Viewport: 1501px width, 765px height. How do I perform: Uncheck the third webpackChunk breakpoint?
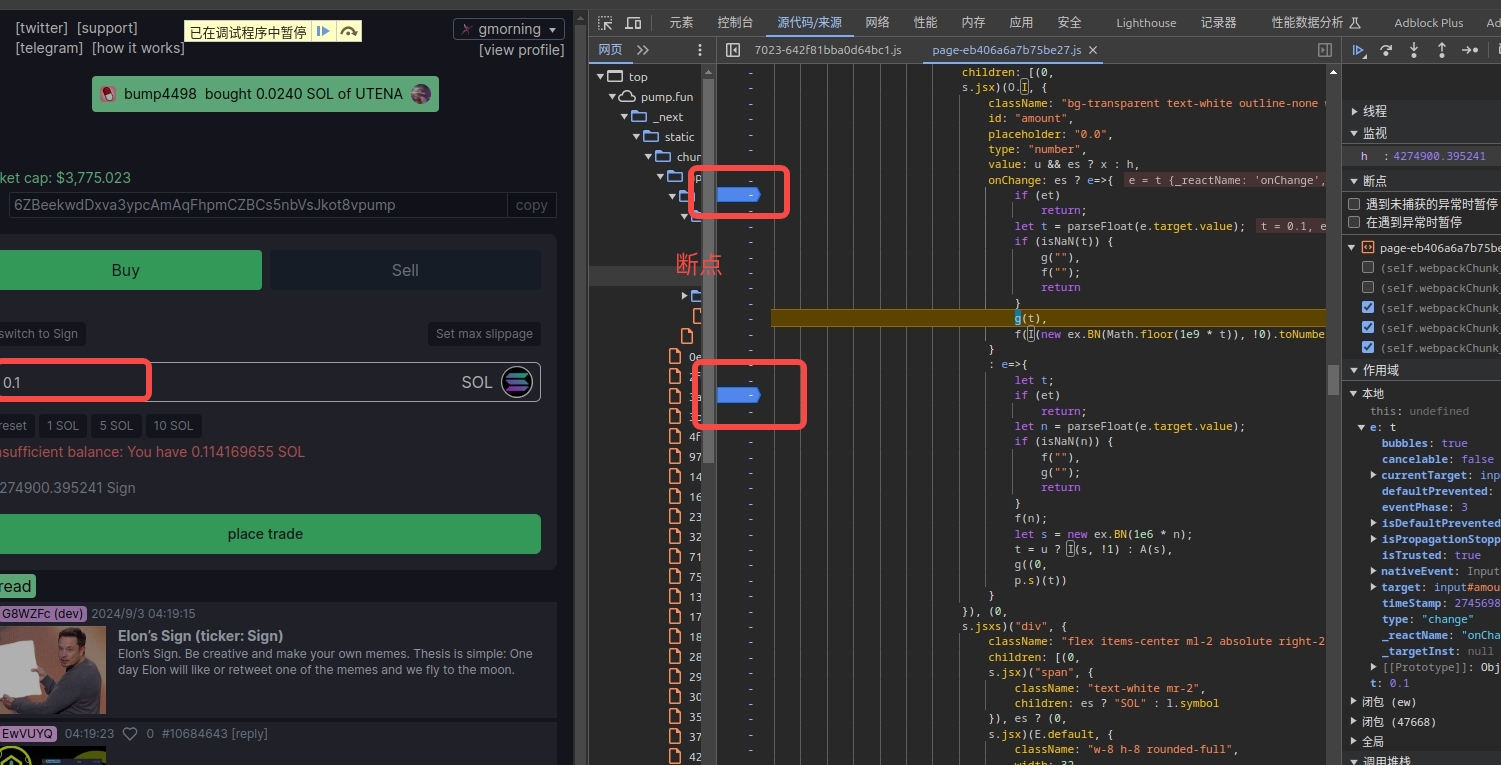coord(1368,308)
